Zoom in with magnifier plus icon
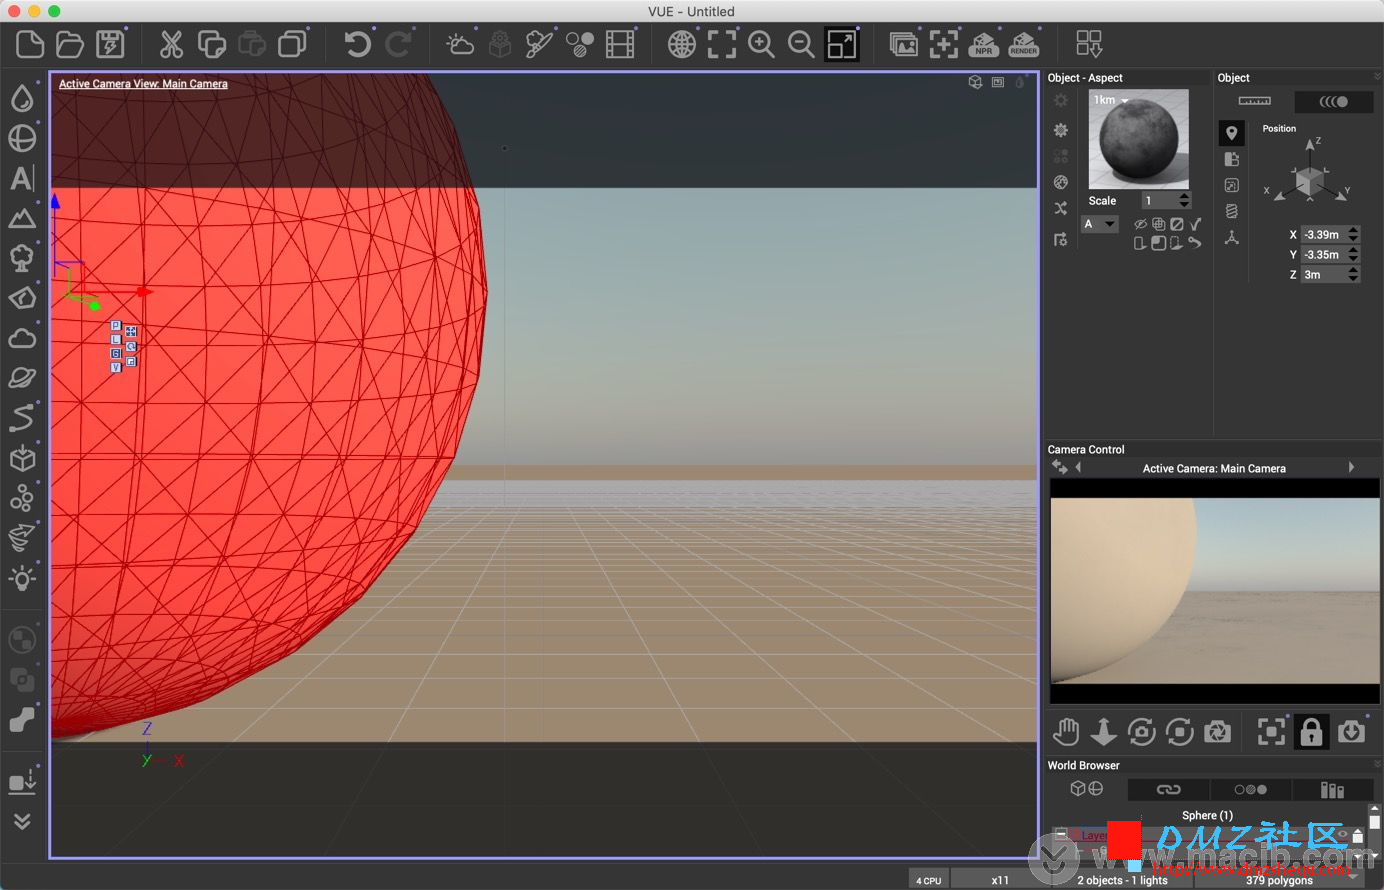This screenshot has width=1384, height=890. [762, 44]
